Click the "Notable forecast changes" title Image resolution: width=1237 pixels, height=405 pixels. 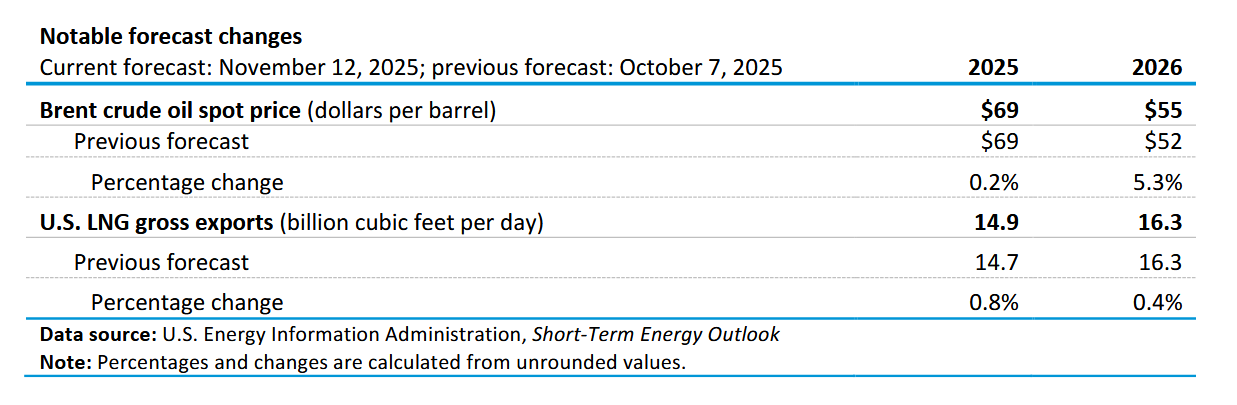point(170,37)
